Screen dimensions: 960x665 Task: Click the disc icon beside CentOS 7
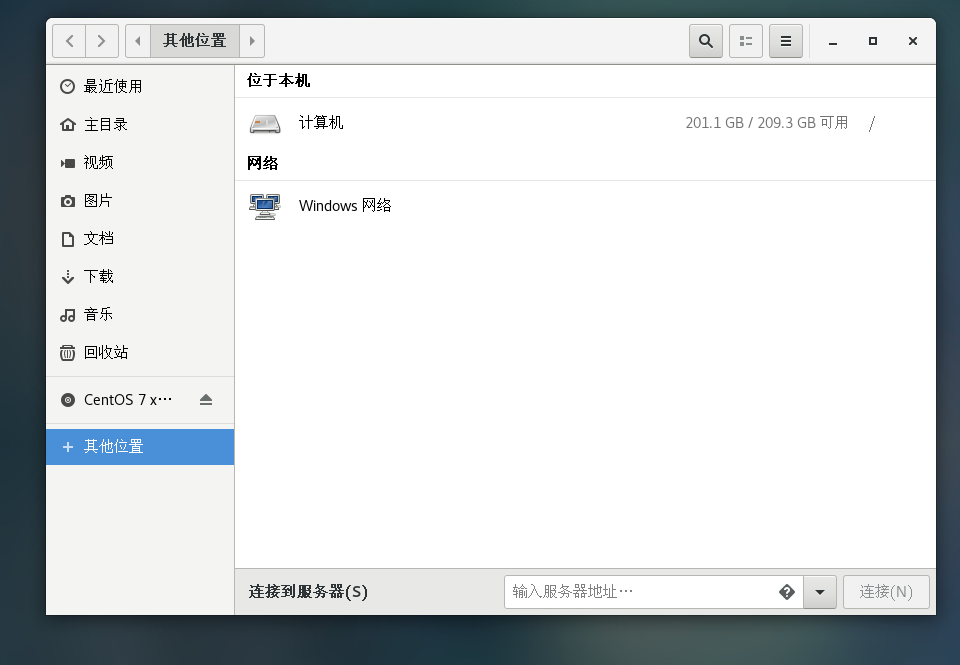coord(67,400)
